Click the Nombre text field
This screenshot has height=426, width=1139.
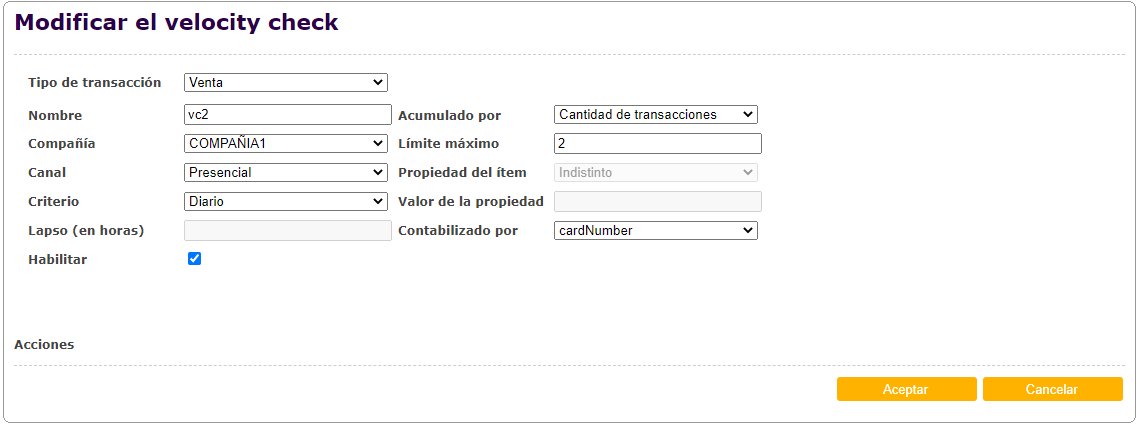coord(288,114)
